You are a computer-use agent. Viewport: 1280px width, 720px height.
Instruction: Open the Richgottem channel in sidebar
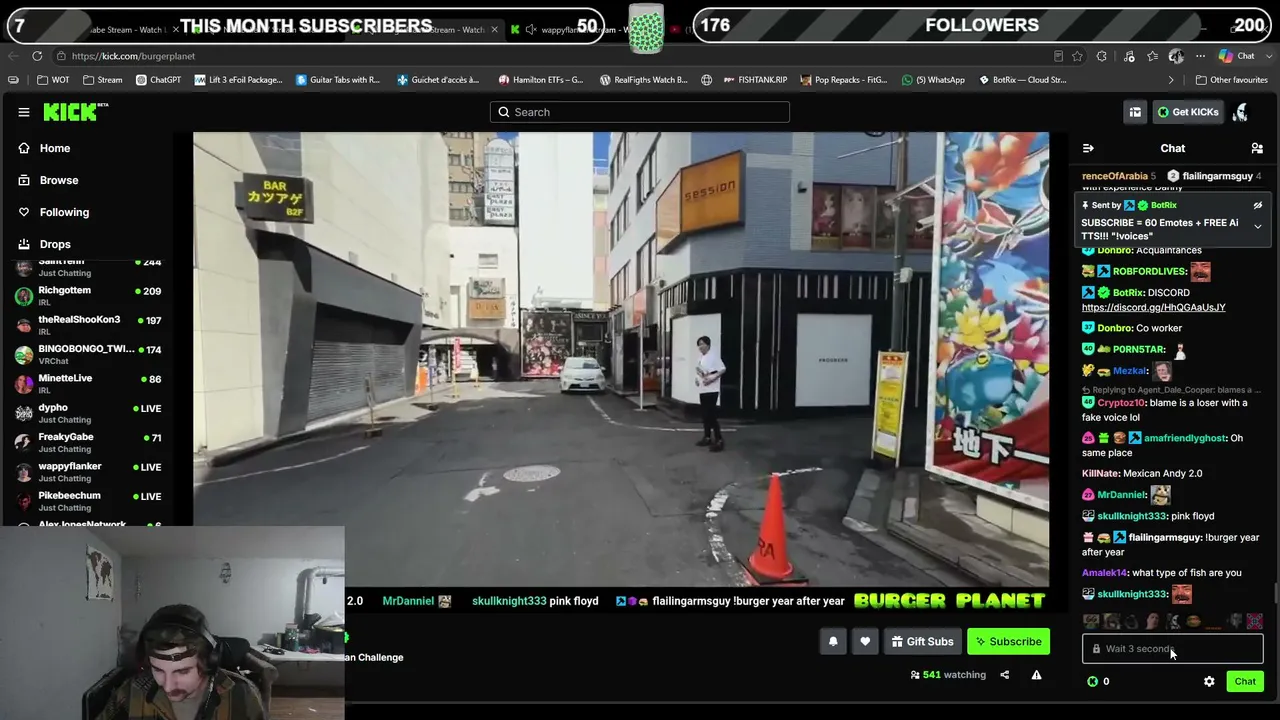[88, 296]
